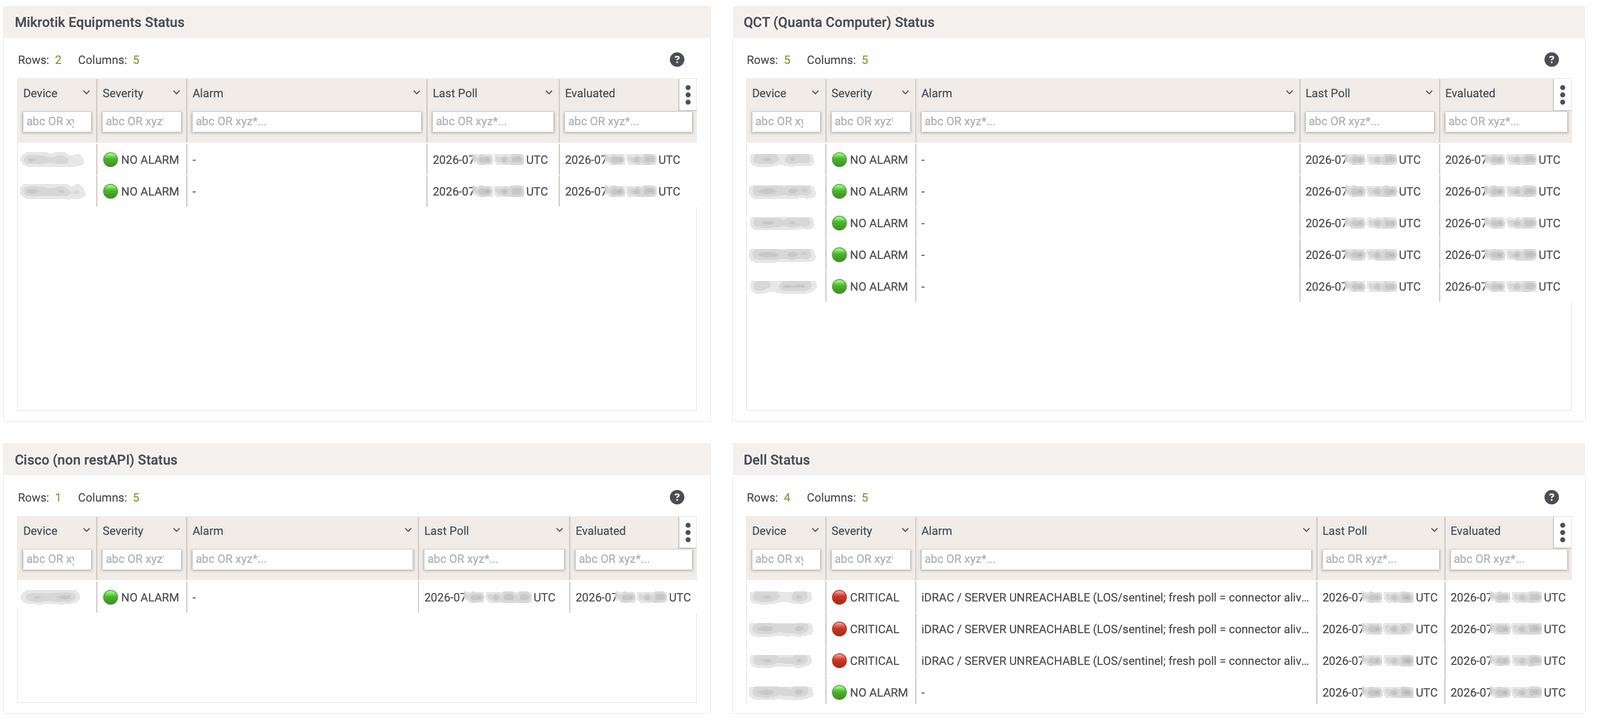Sort by Evaluated column in Cisco table
The image size is (1600, 722).
[600, 531]
